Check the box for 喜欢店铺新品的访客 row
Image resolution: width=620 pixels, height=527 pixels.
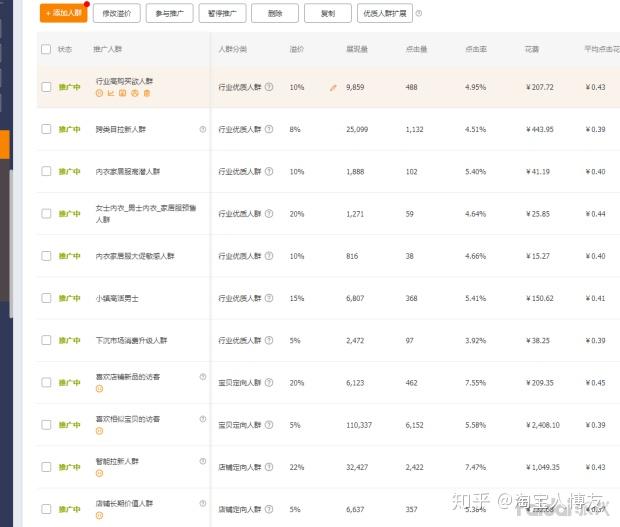click(x=46, y=382)
